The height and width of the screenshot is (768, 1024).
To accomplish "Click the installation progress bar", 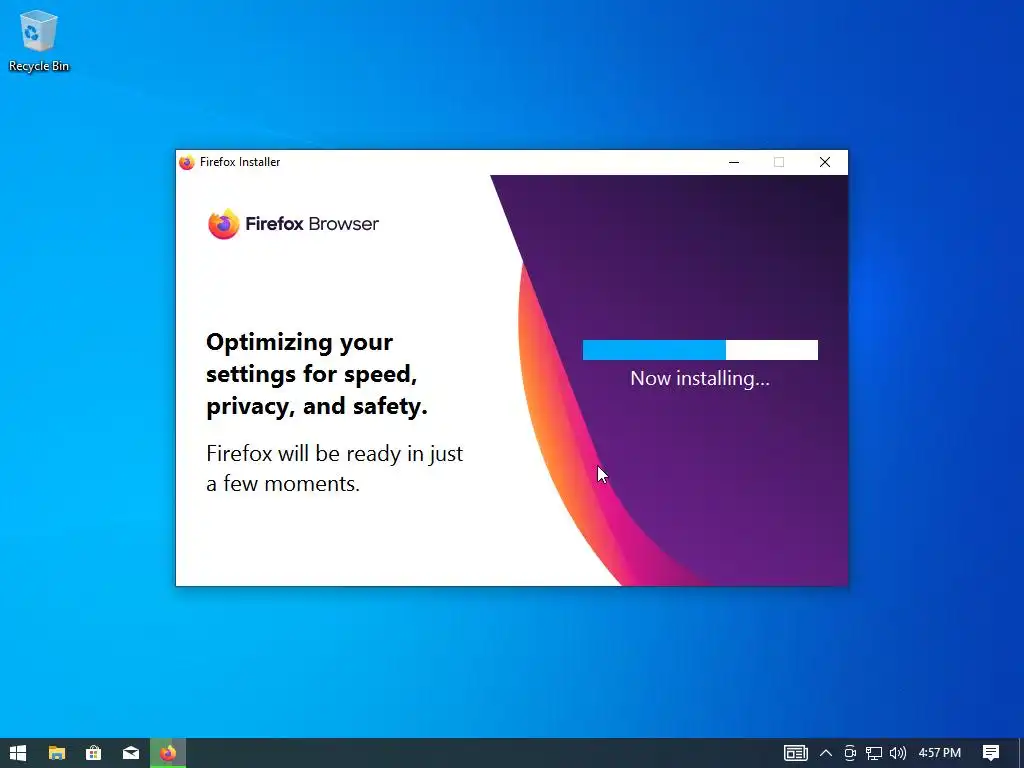I will point(700,350).
